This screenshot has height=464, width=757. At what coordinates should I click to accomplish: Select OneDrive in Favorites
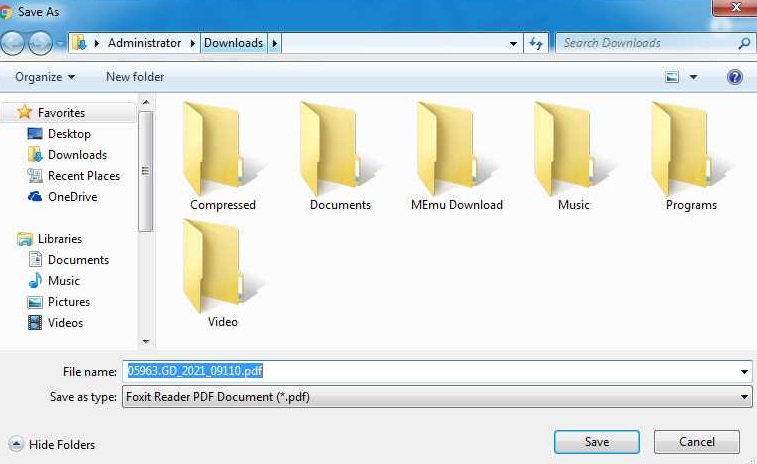point(72,197)
